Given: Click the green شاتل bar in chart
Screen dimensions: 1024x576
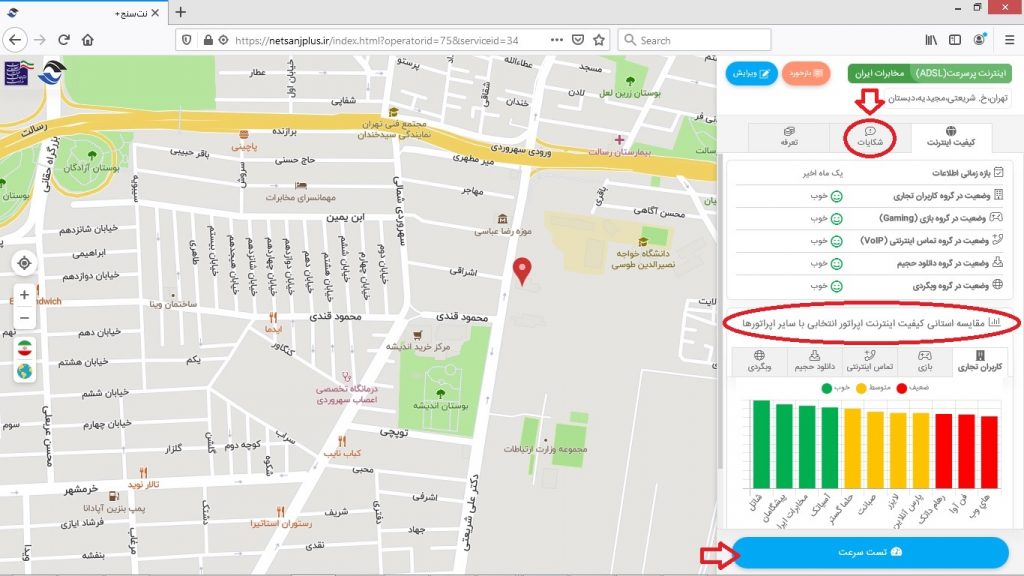Looking at the screenshot, I should coord(761,444).
